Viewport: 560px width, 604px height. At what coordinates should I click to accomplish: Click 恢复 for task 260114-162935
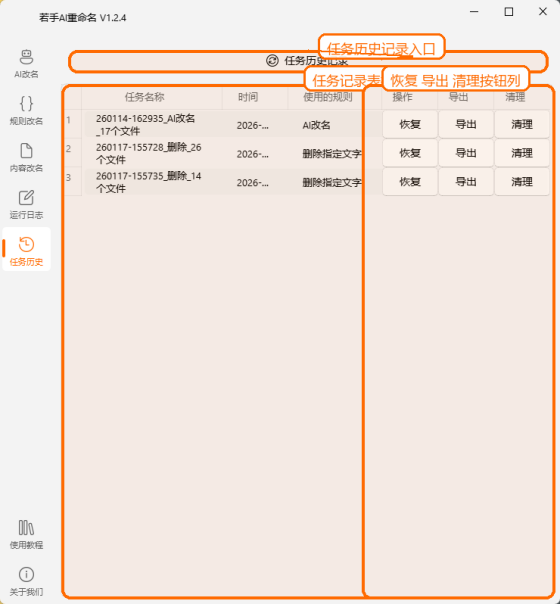click(x=410, y=124)
